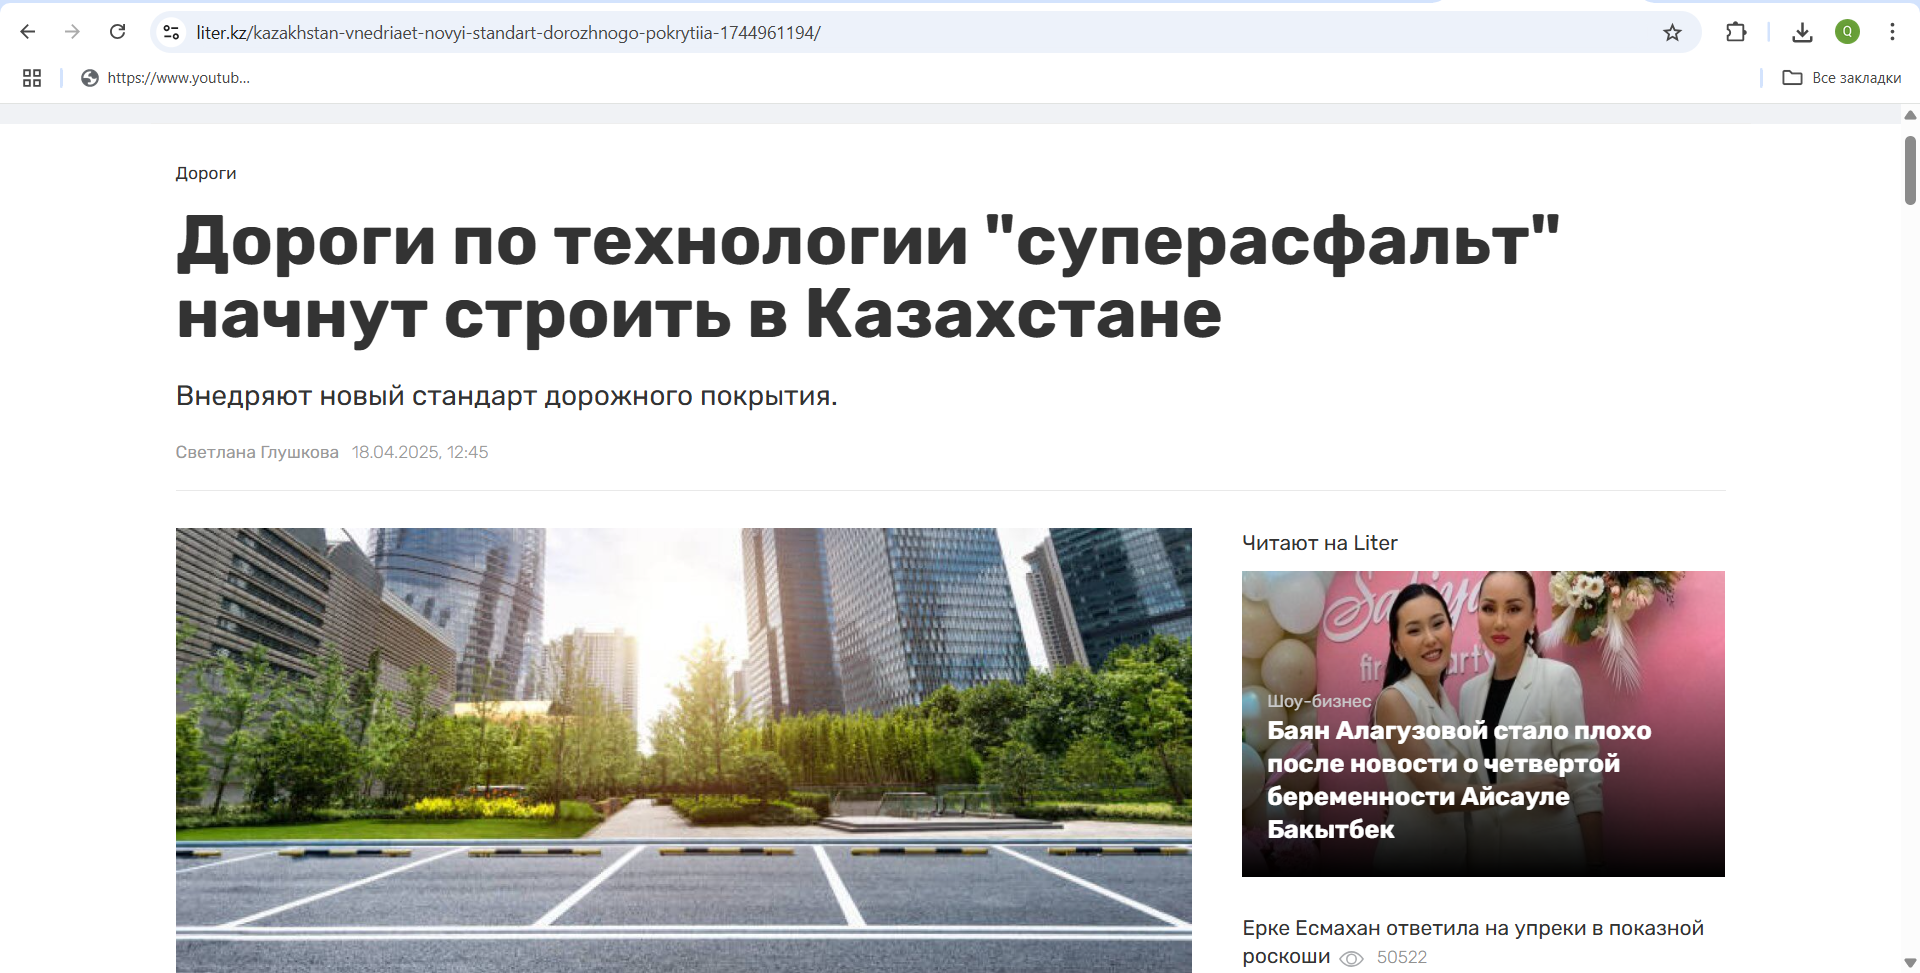Viewport: 1920px width, 973px height.
Task: Click the main article photo of the parking lot
Action: [684, 750]
